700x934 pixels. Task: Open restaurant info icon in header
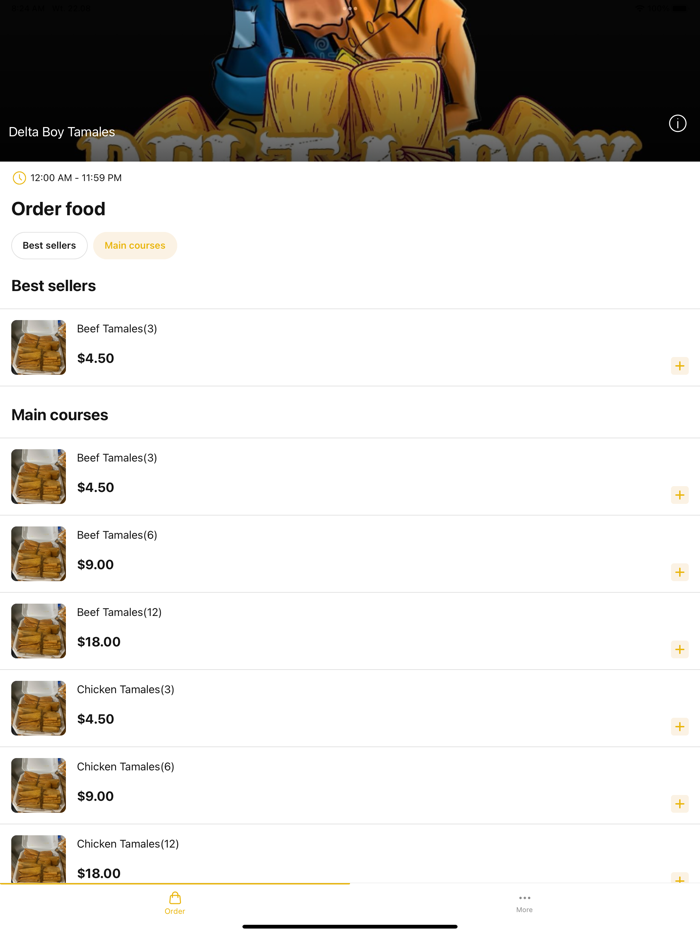(x=677, y=123)
